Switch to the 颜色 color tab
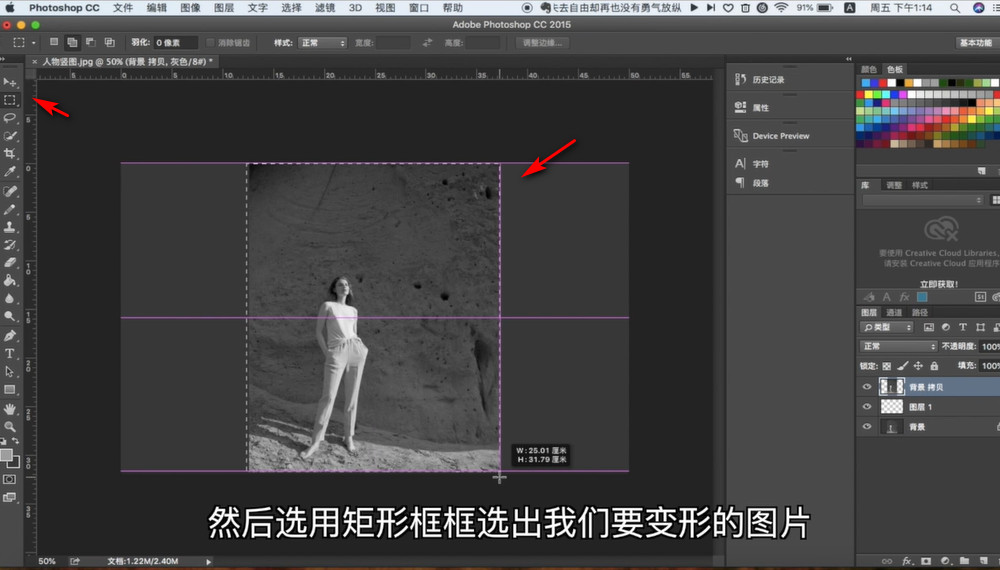 point(869,69)
